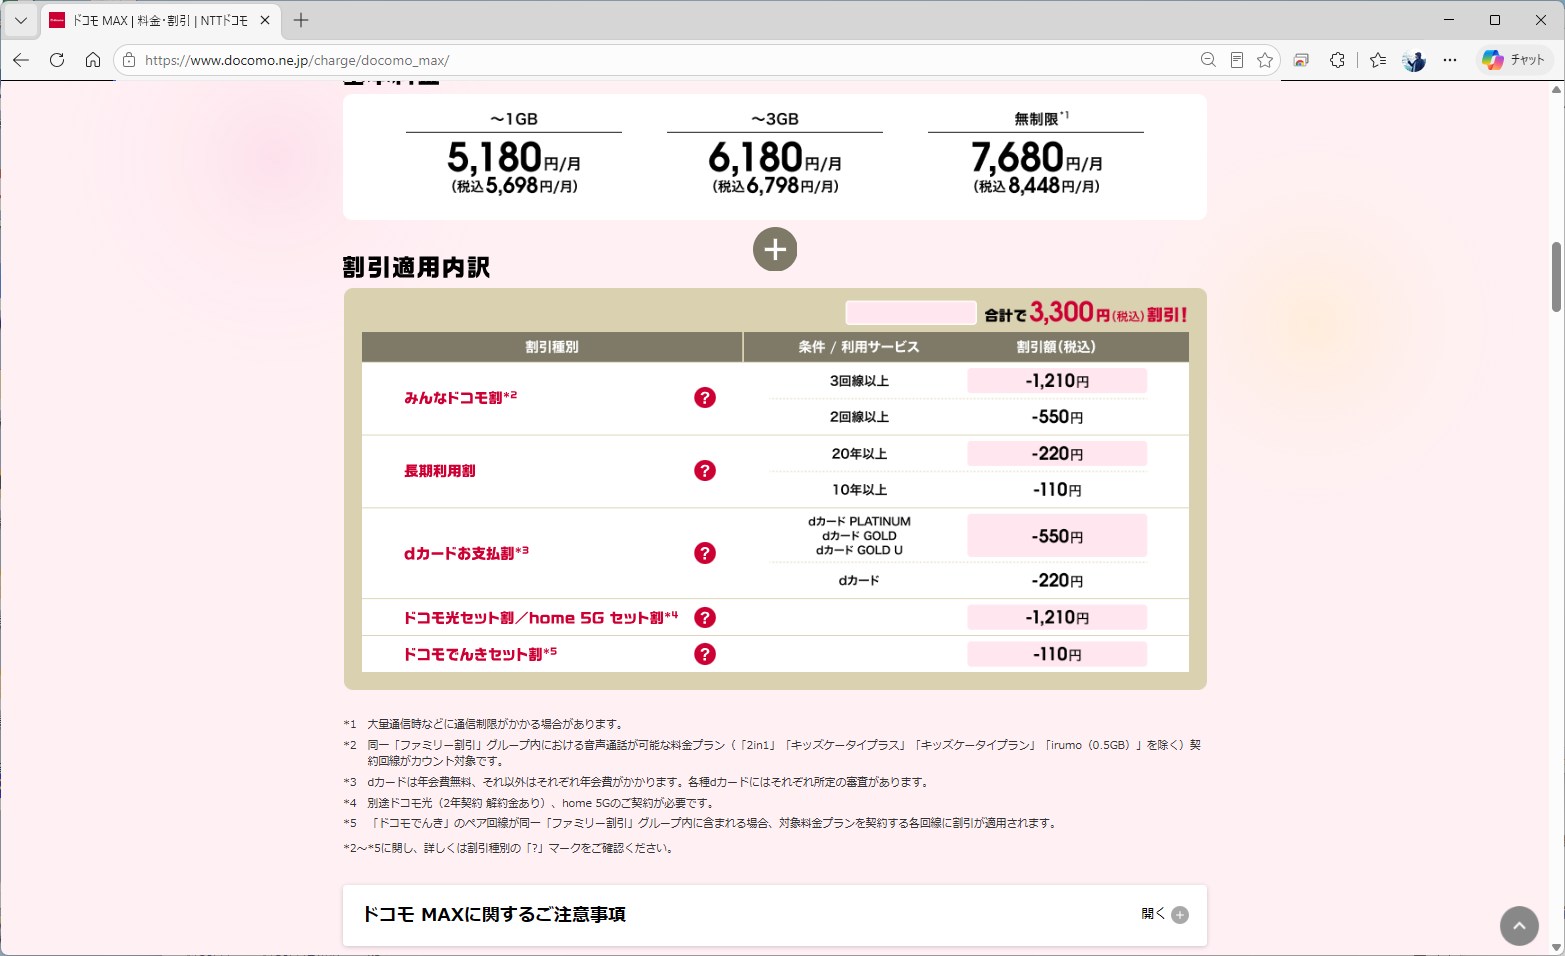Open the zoom-out magnifier in address bar
1565x956 pixels.
point(1208,60)
